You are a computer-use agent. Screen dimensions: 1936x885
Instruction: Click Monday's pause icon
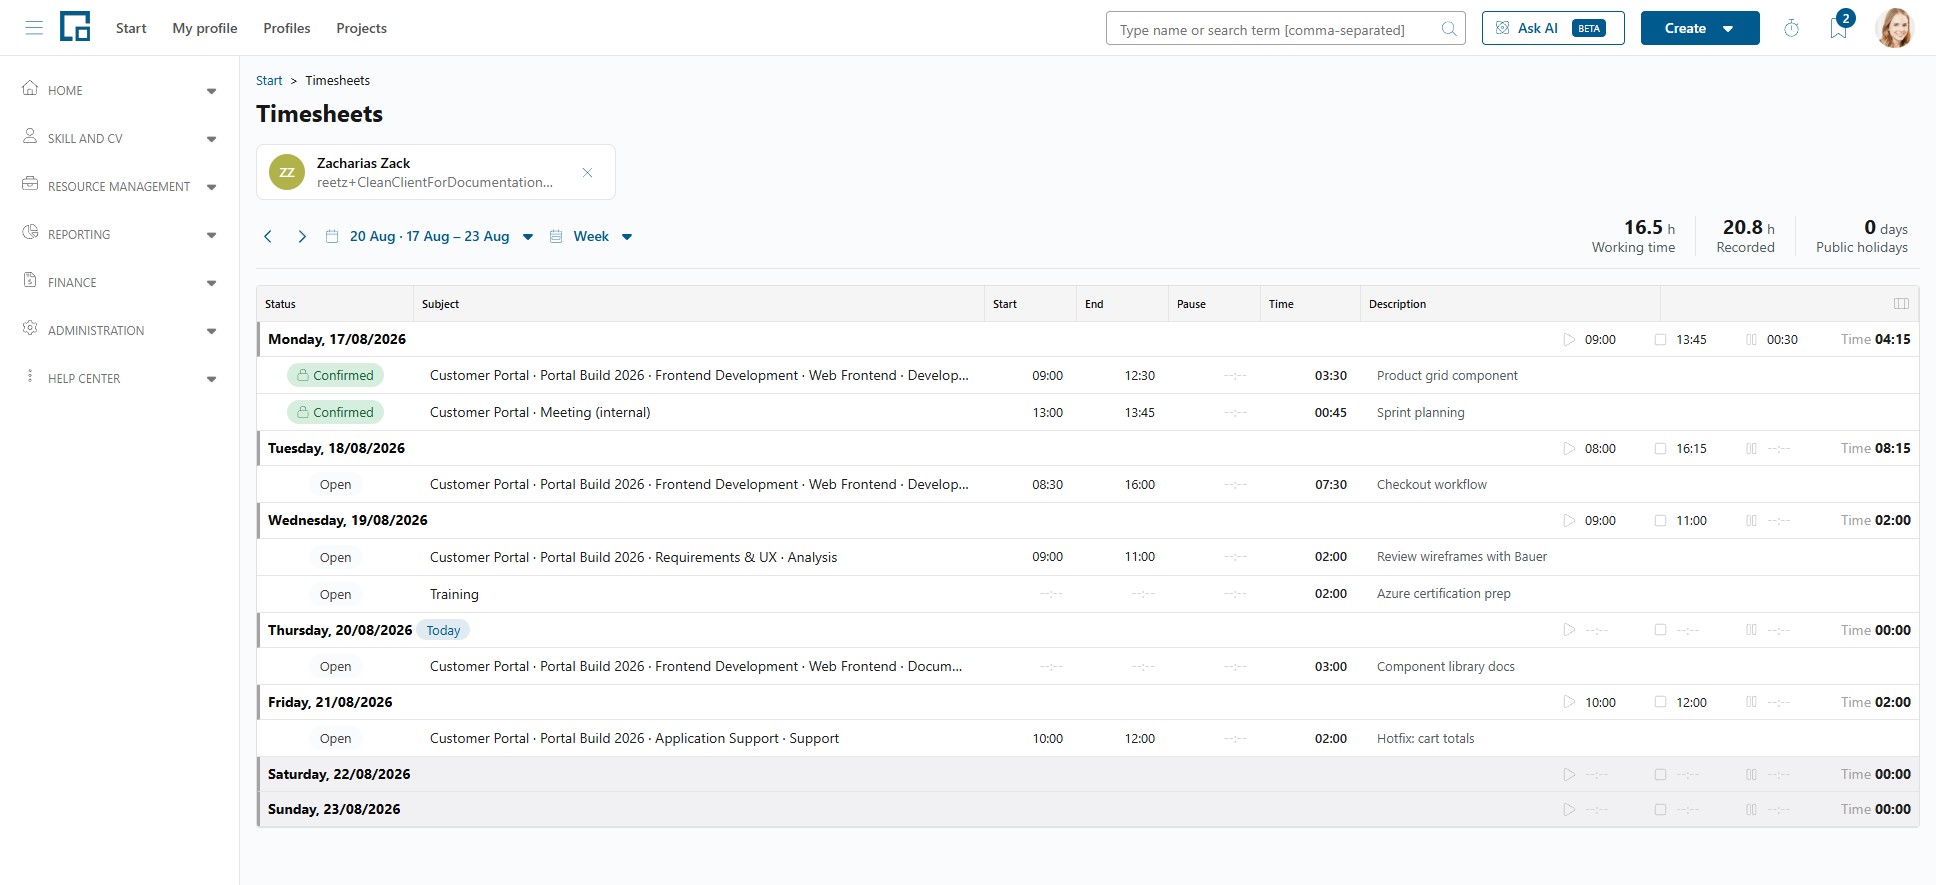(1751, 340)
